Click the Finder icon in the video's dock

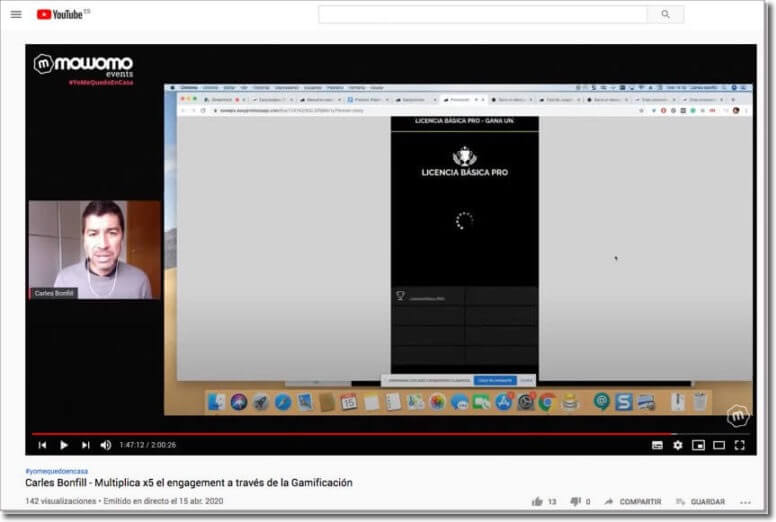point(216,402)
